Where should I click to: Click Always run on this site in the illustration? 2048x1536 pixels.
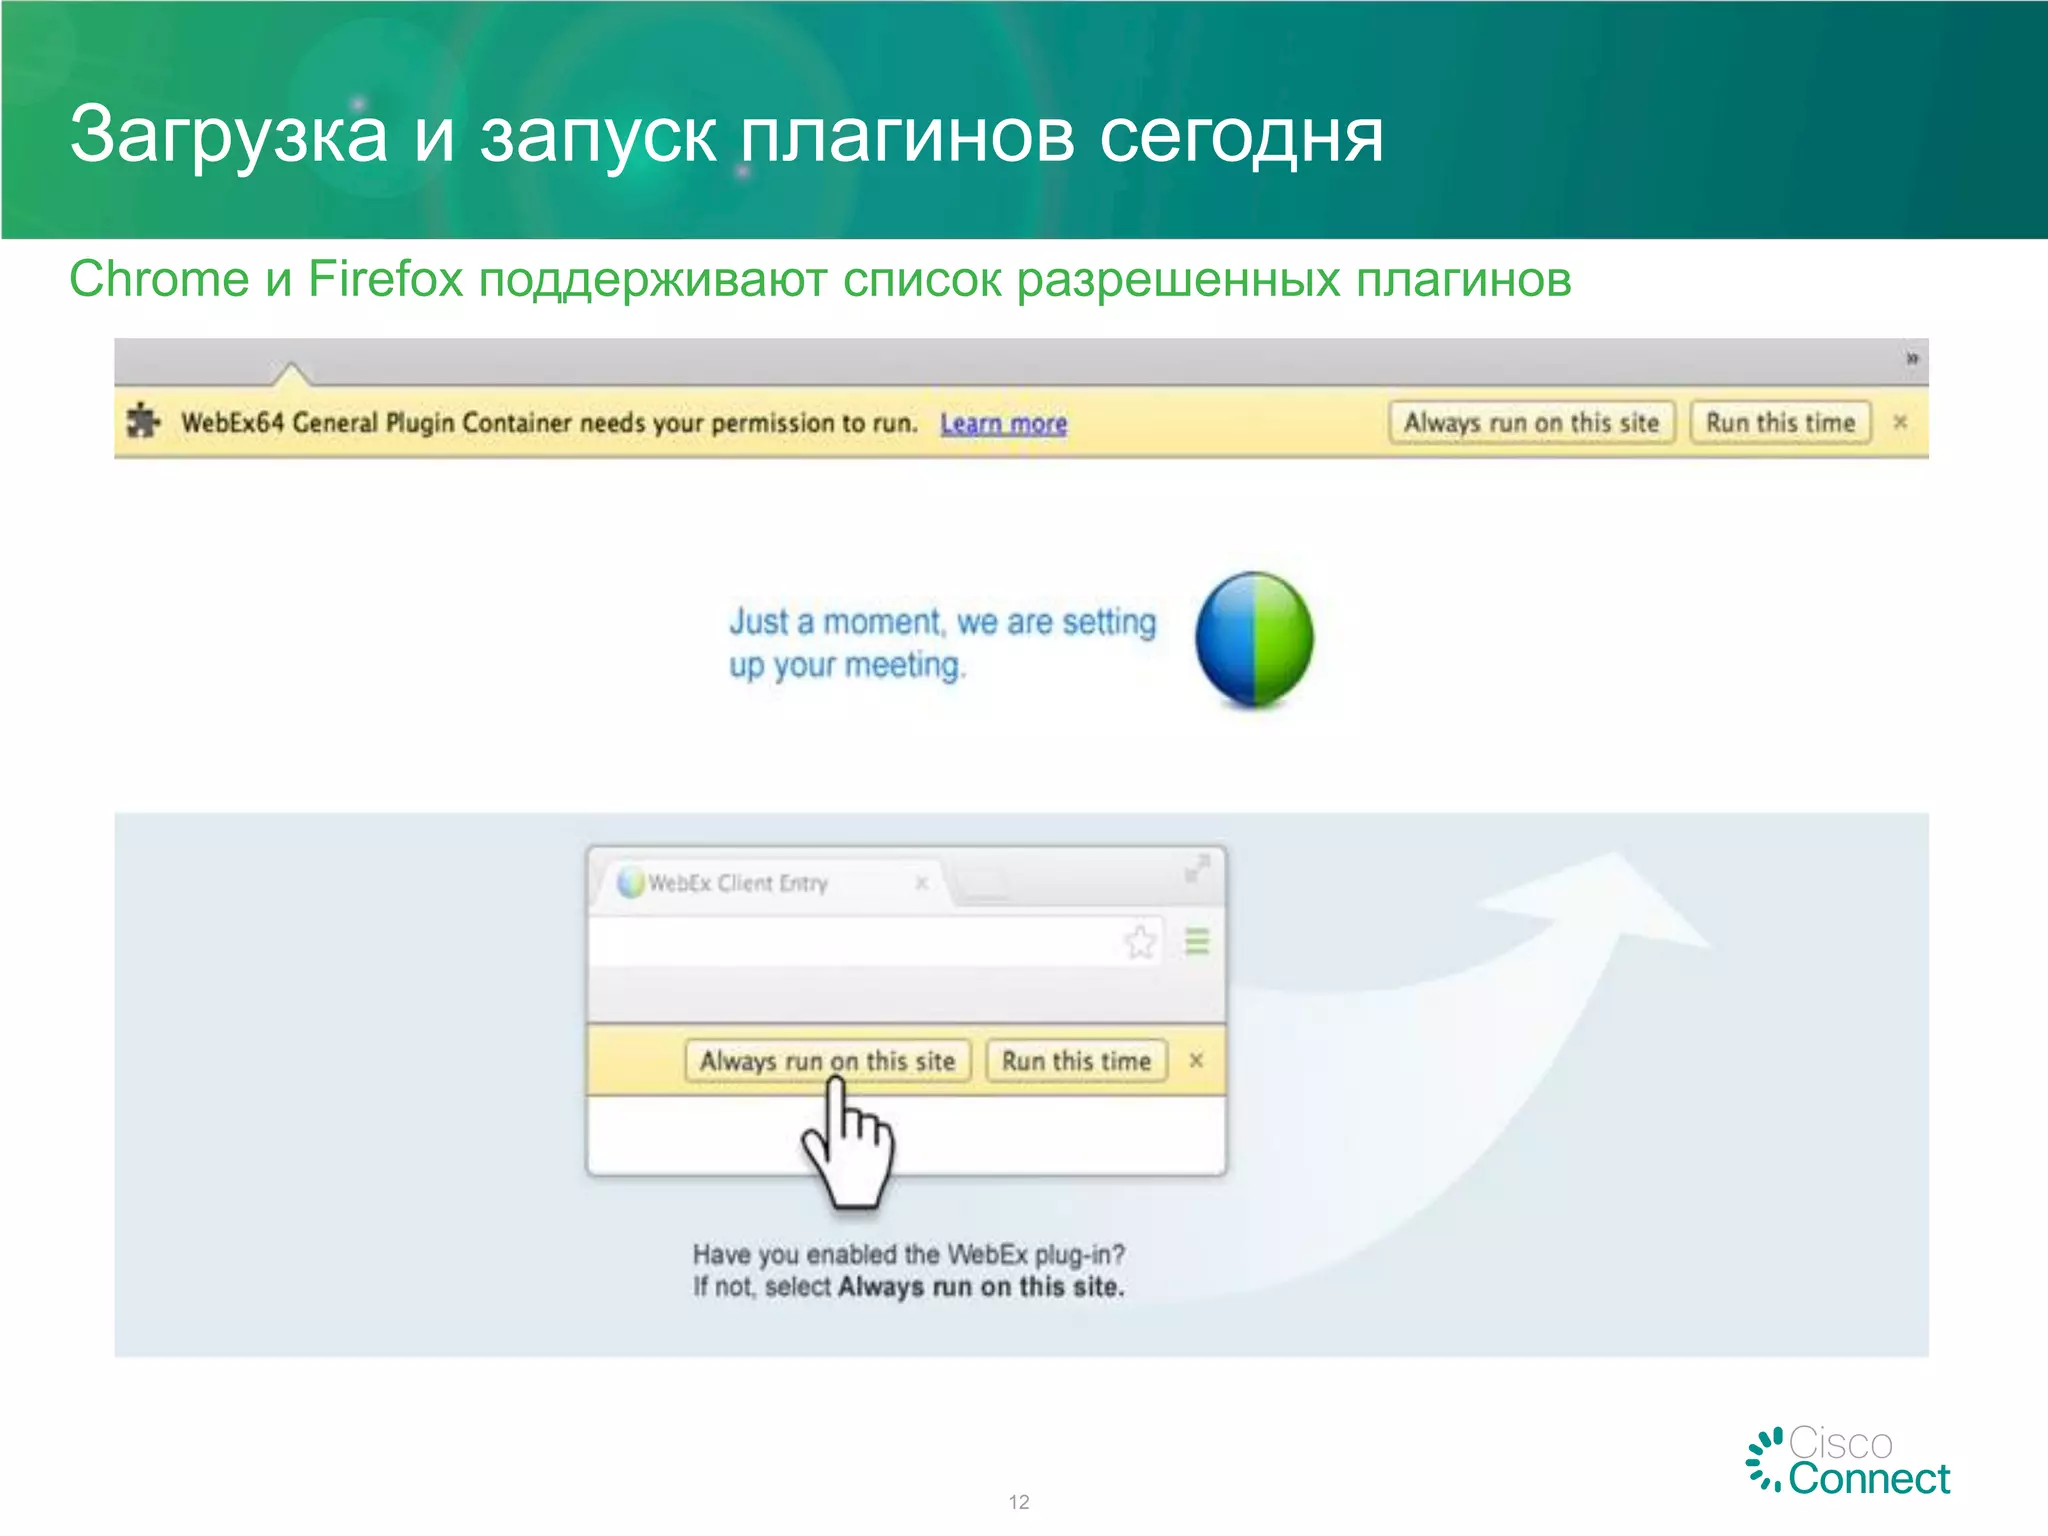tap(828, 1060)
